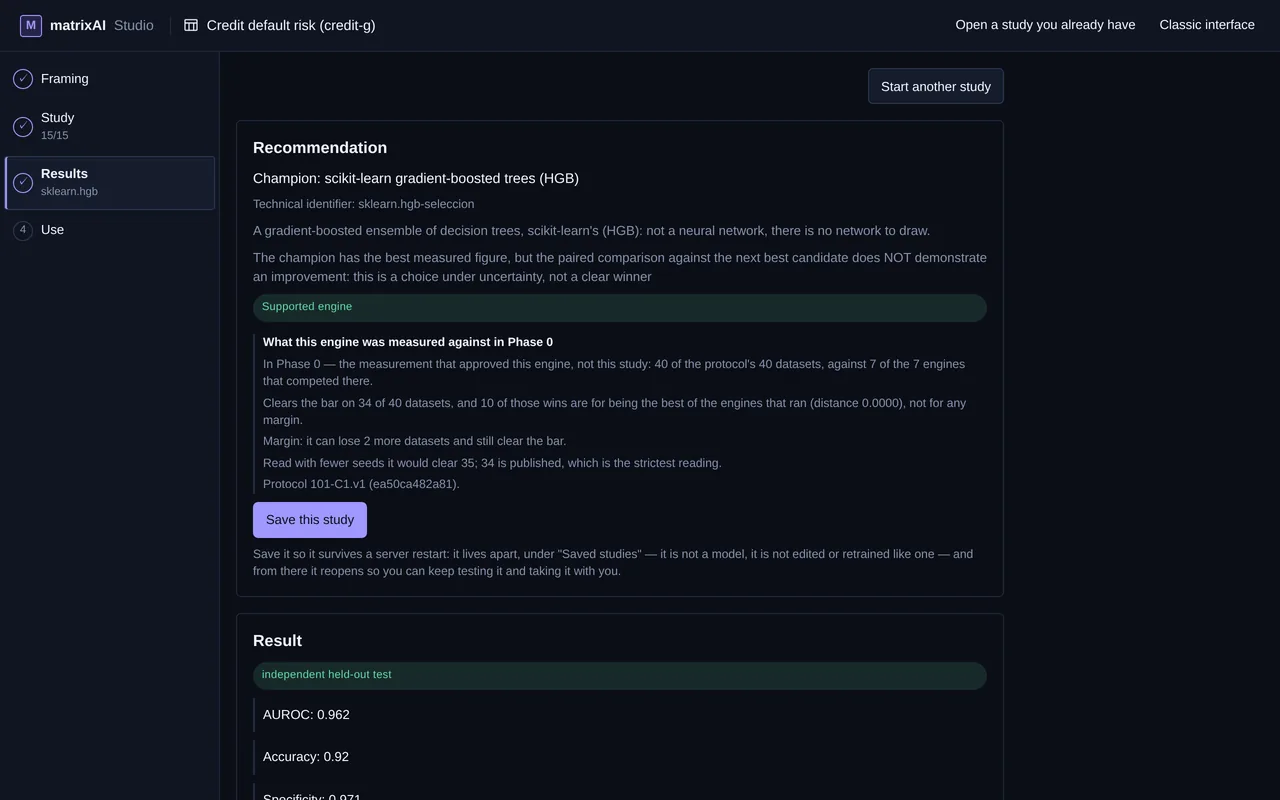
Task: Click the AUROC: 0.962 metric row
Action: [x=620, y=715]
